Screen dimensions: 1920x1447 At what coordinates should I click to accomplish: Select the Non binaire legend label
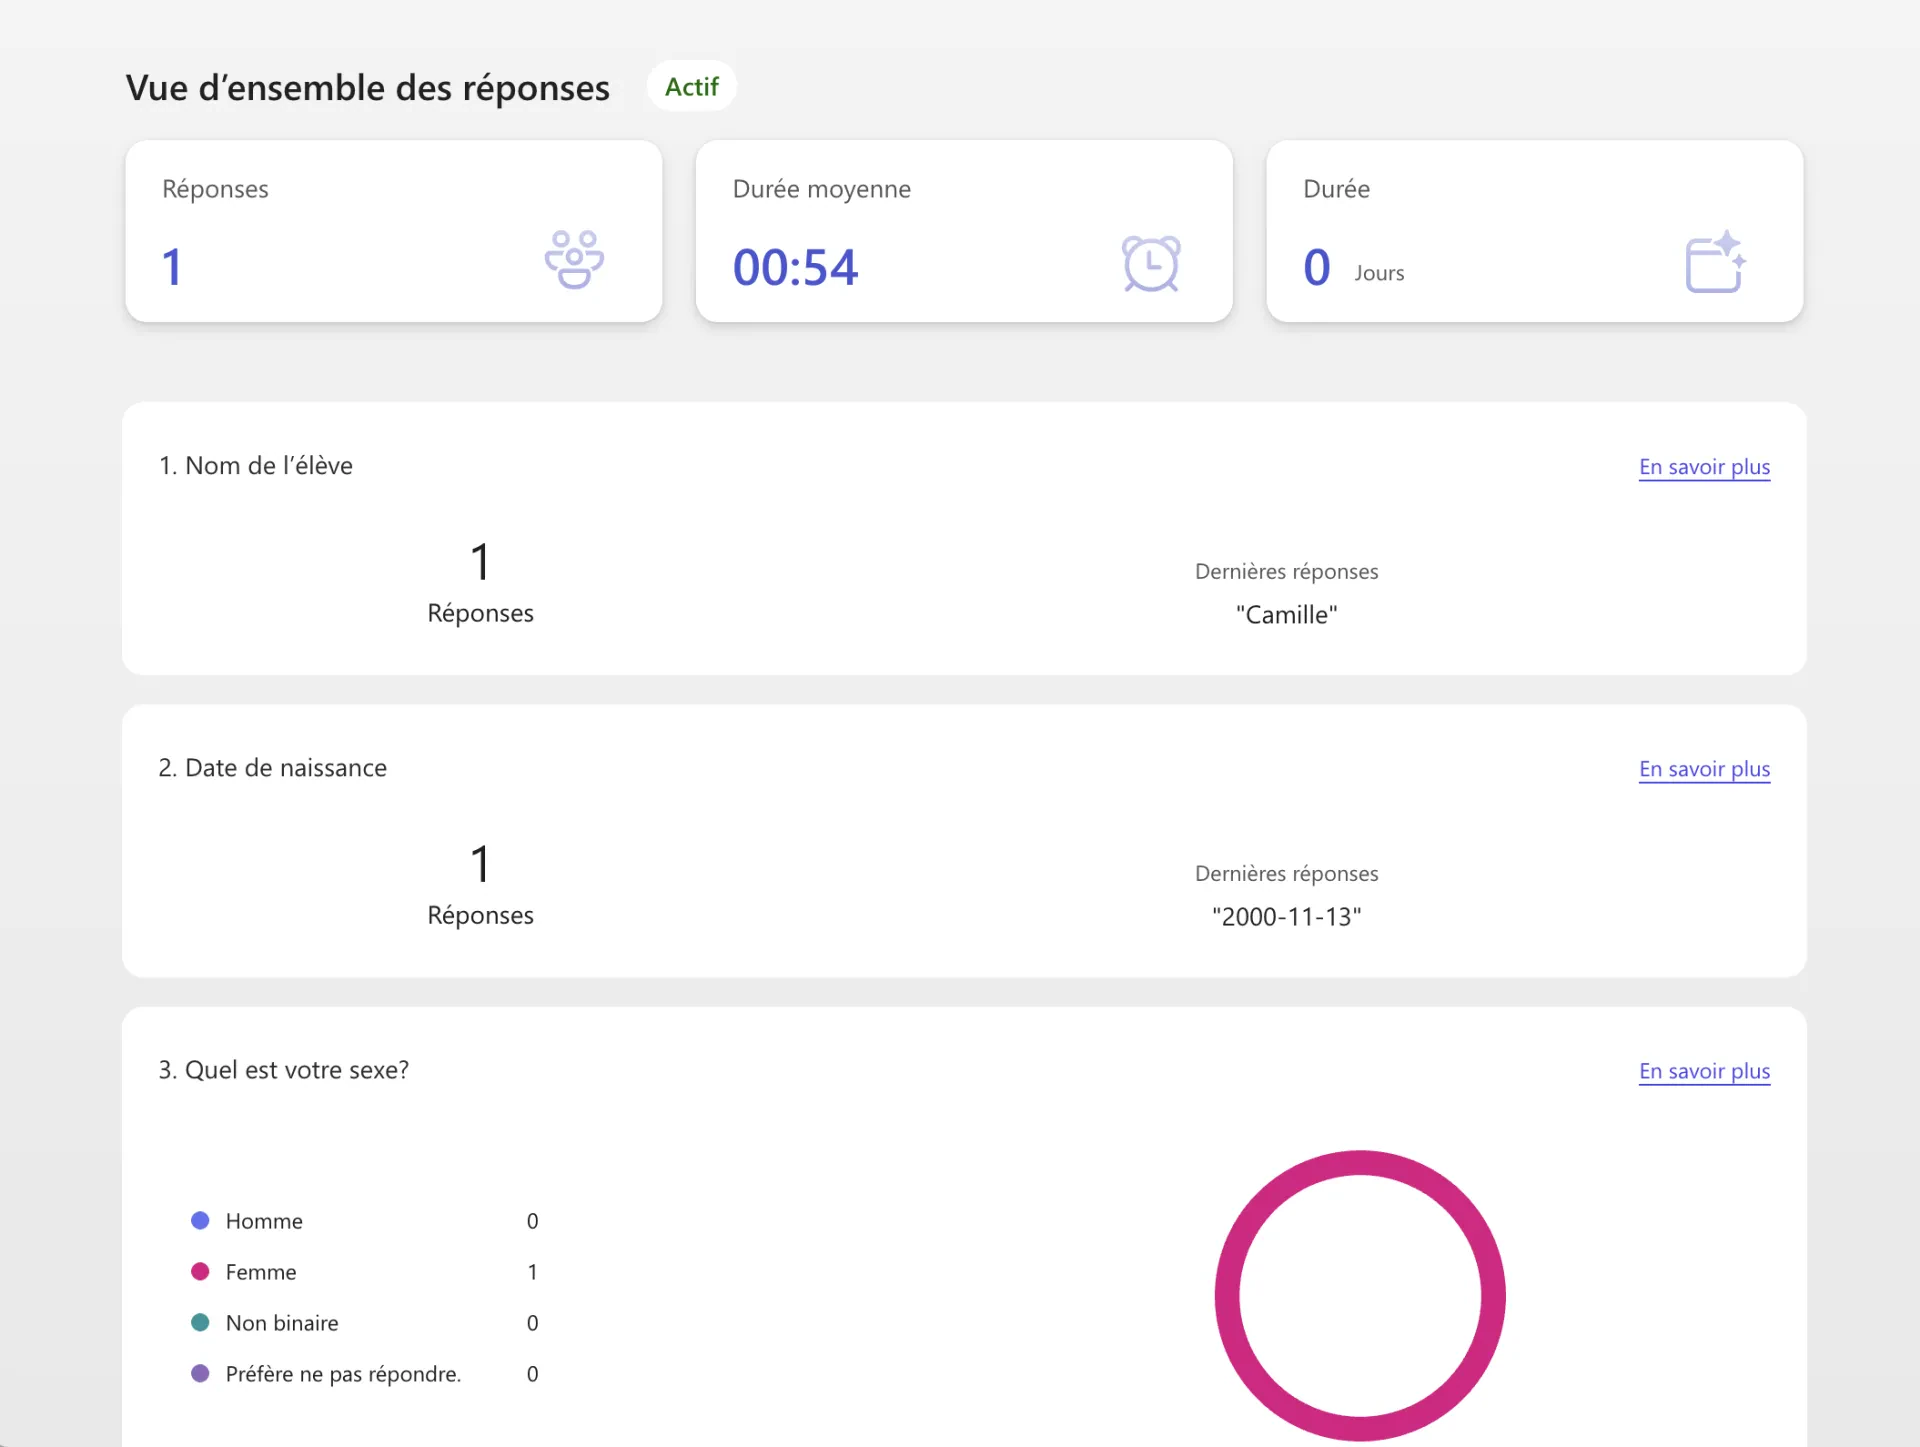click(282, 1323)
